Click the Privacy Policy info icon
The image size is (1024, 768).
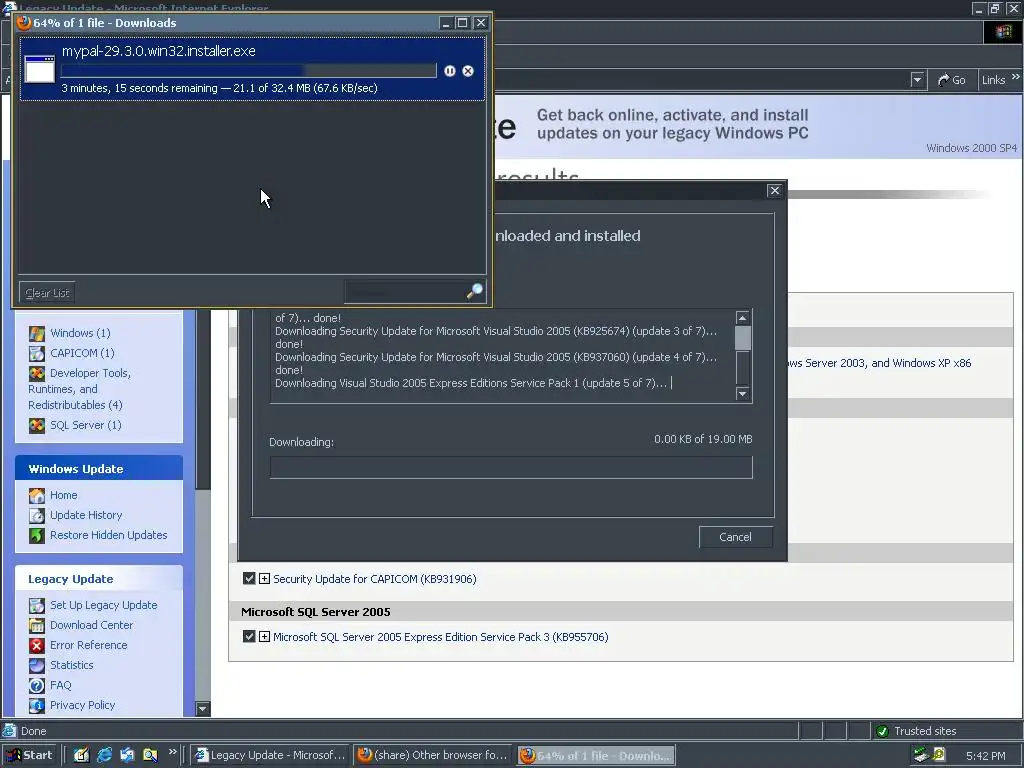(x=37, y=705)
